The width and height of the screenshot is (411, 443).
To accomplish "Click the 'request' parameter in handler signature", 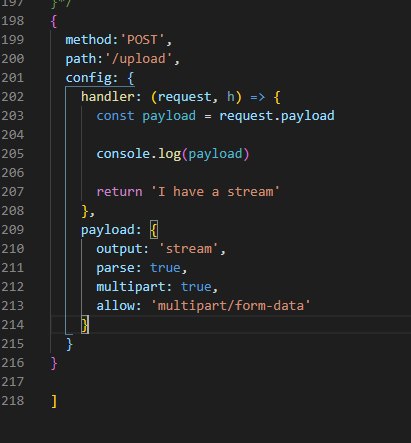I will pos(185,97).
